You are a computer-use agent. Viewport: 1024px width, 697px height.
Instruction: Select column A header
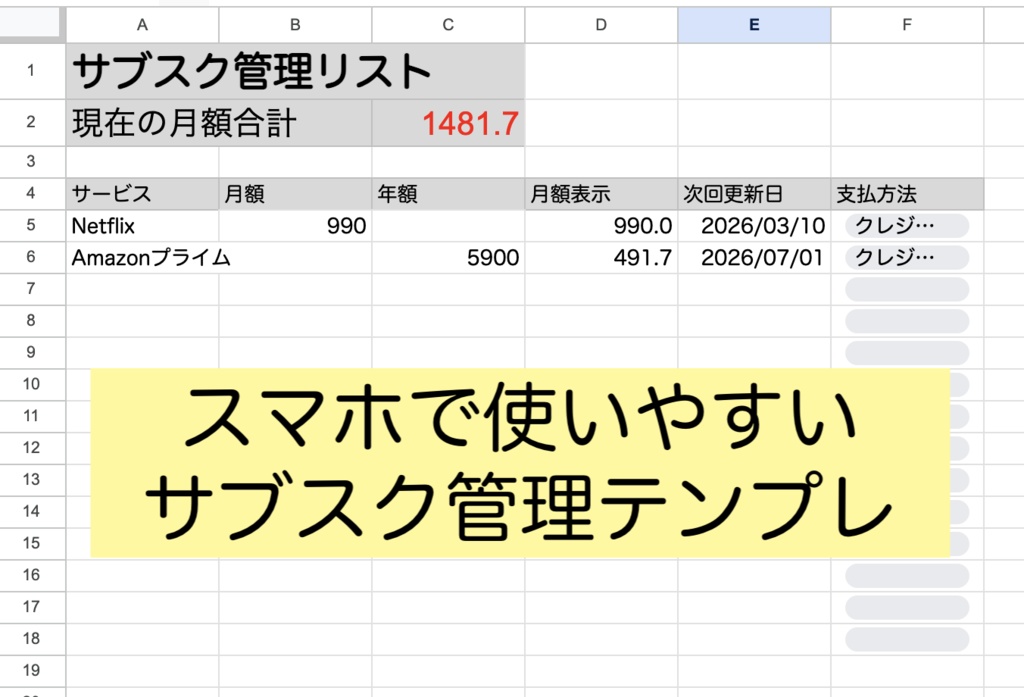click(x=142, y=24)
